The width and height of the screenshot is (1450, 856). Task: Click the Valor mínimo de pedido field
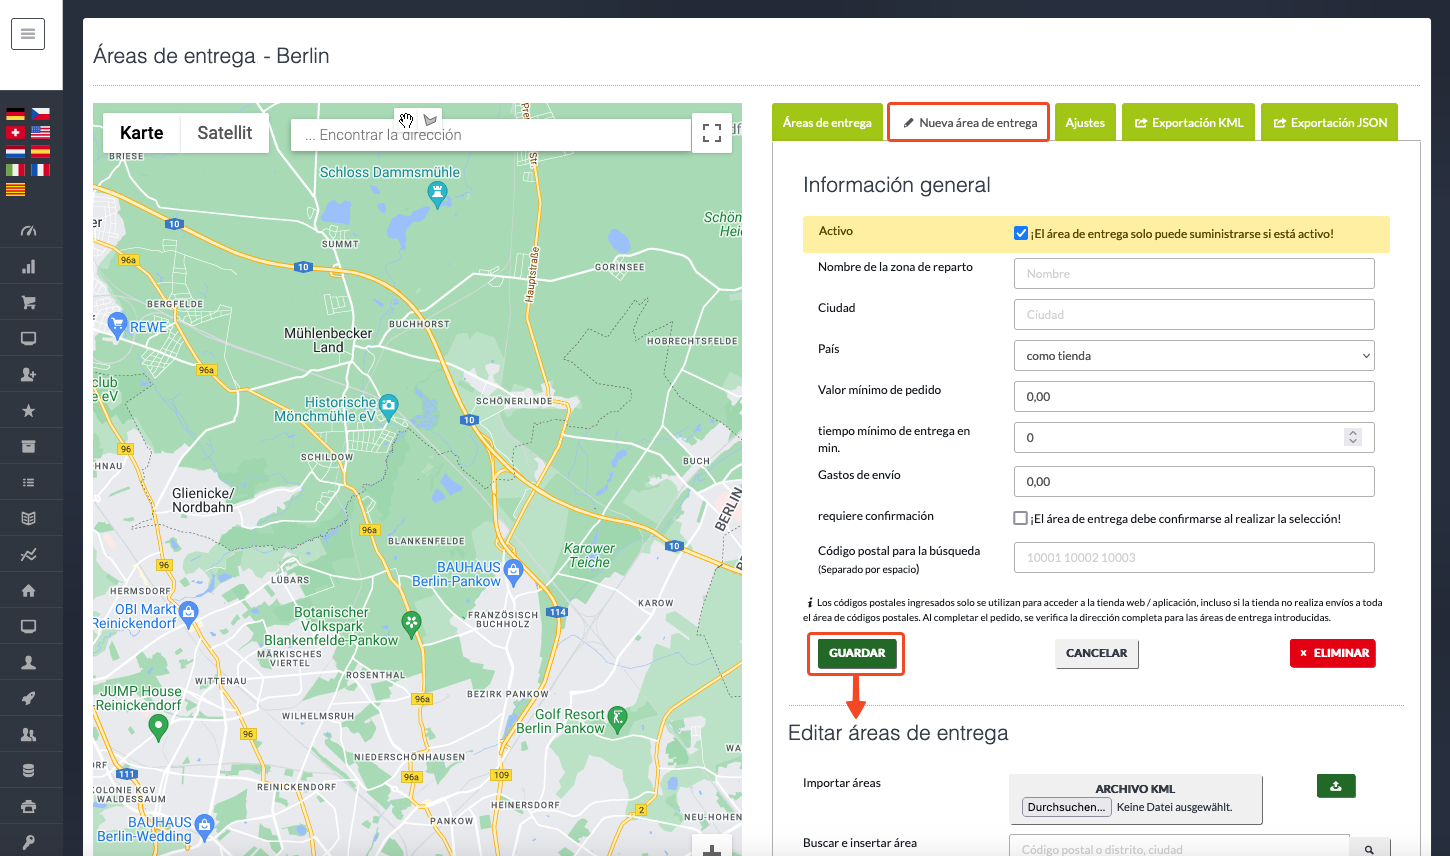point(1194,397)
